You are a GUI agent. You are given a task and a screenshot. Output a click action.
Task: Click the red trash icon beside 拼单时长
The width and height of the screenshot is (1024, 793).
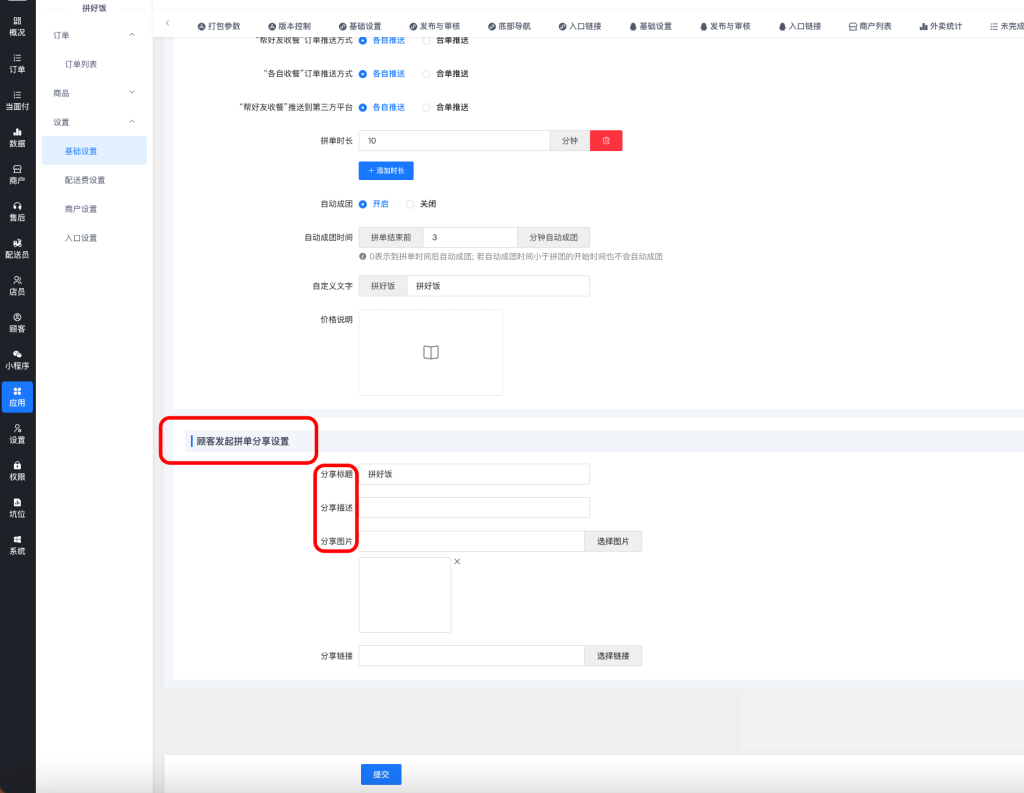tap(606, 141)
